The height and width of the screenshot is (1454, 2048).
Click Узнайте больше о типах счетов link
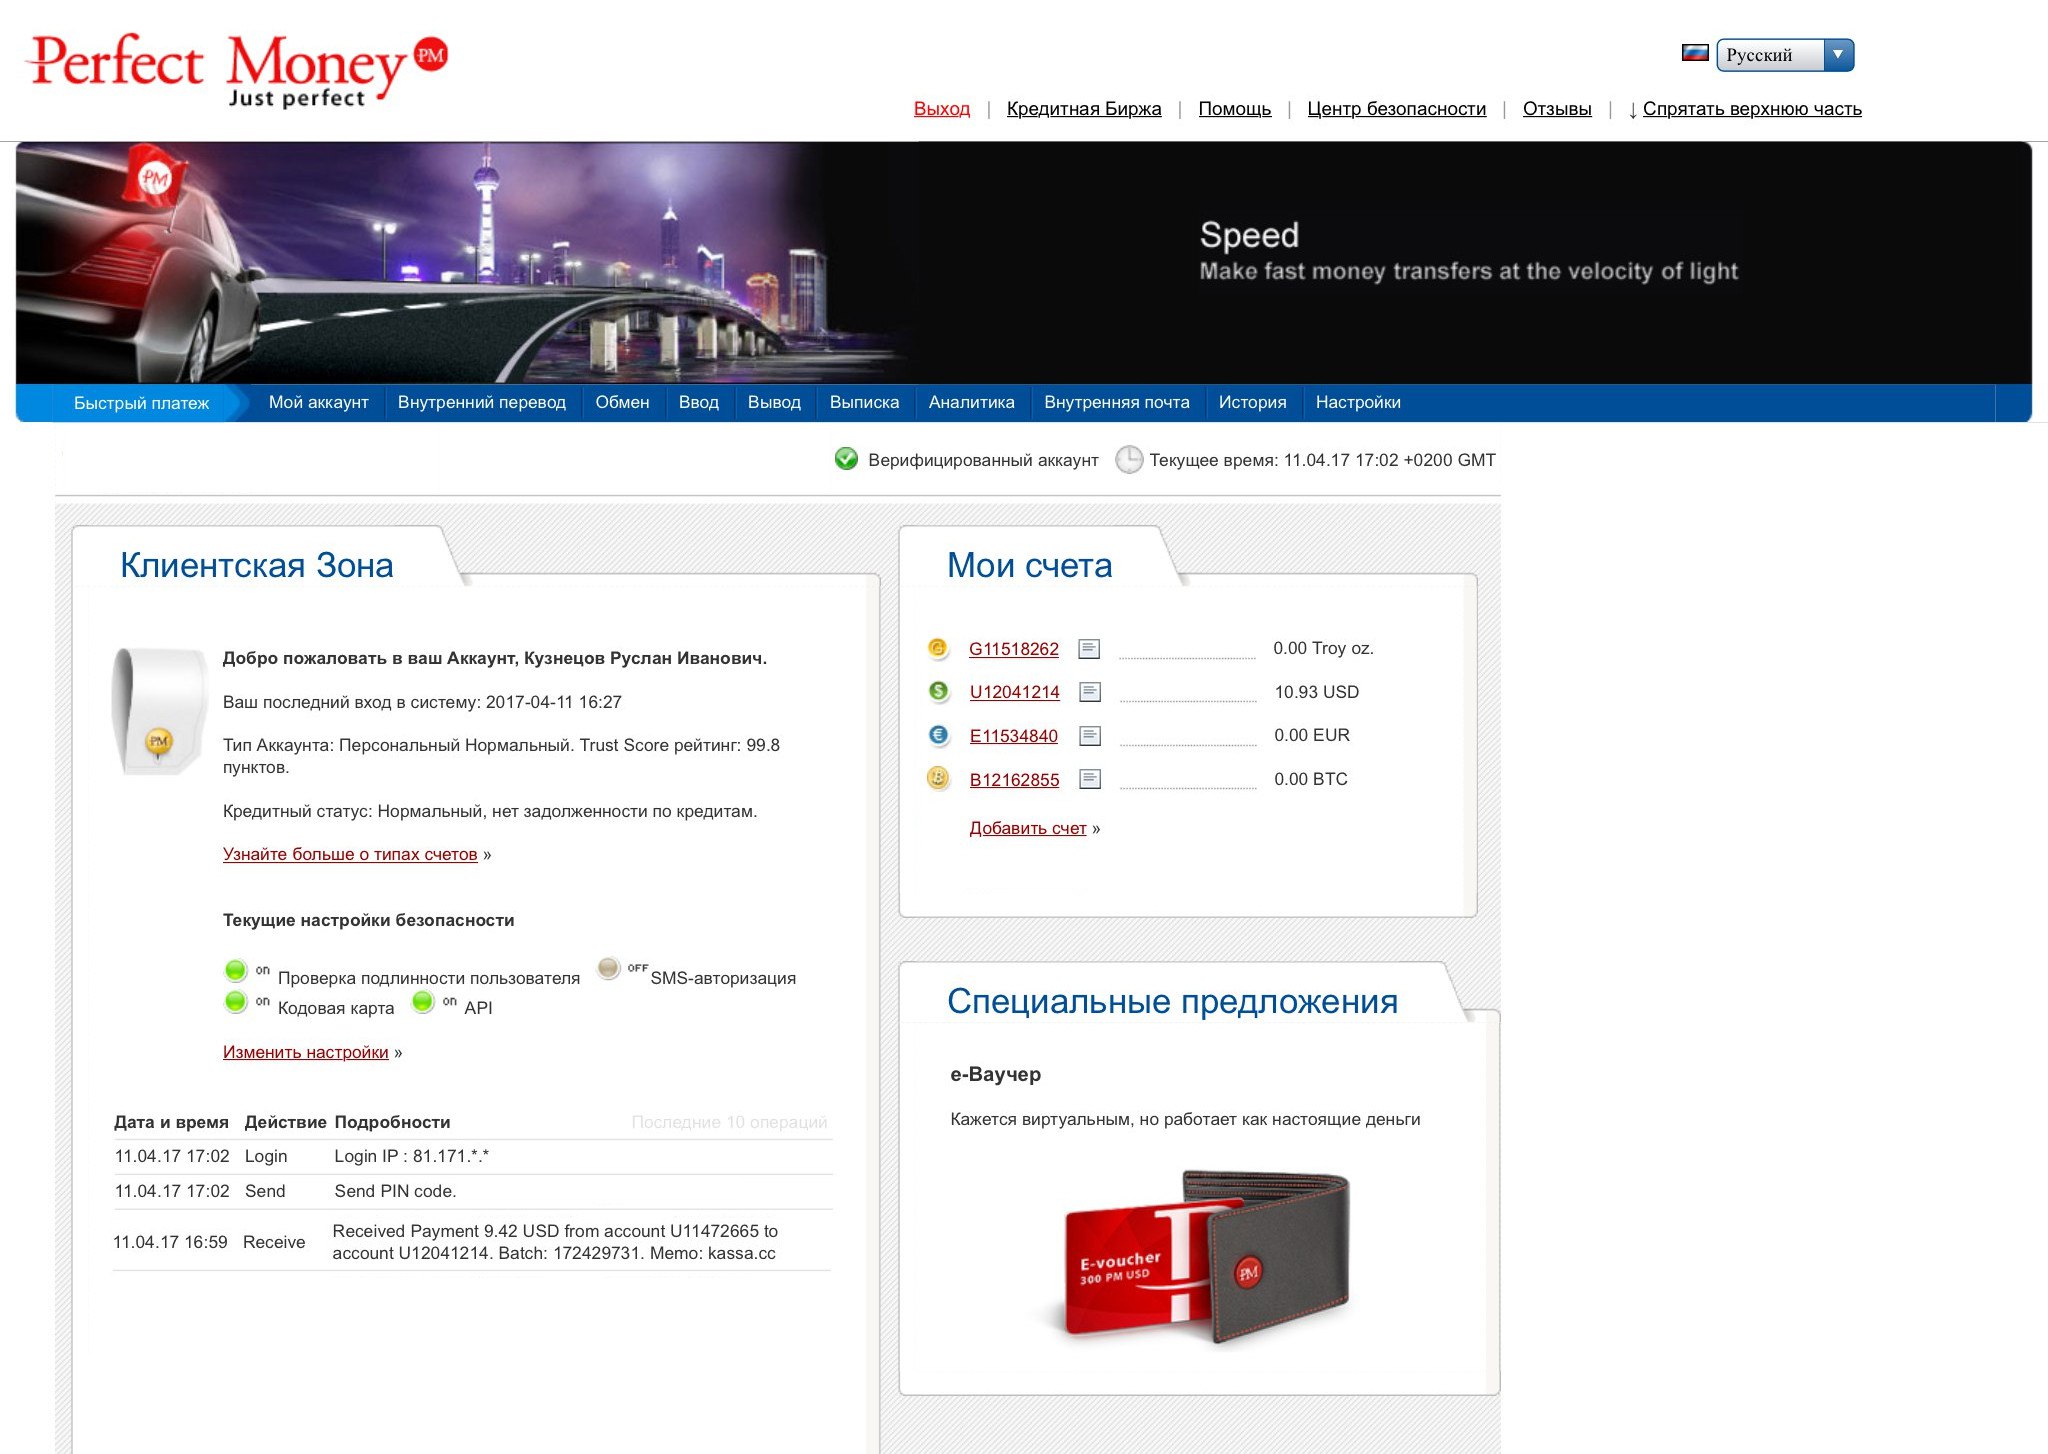coord(350,854)
